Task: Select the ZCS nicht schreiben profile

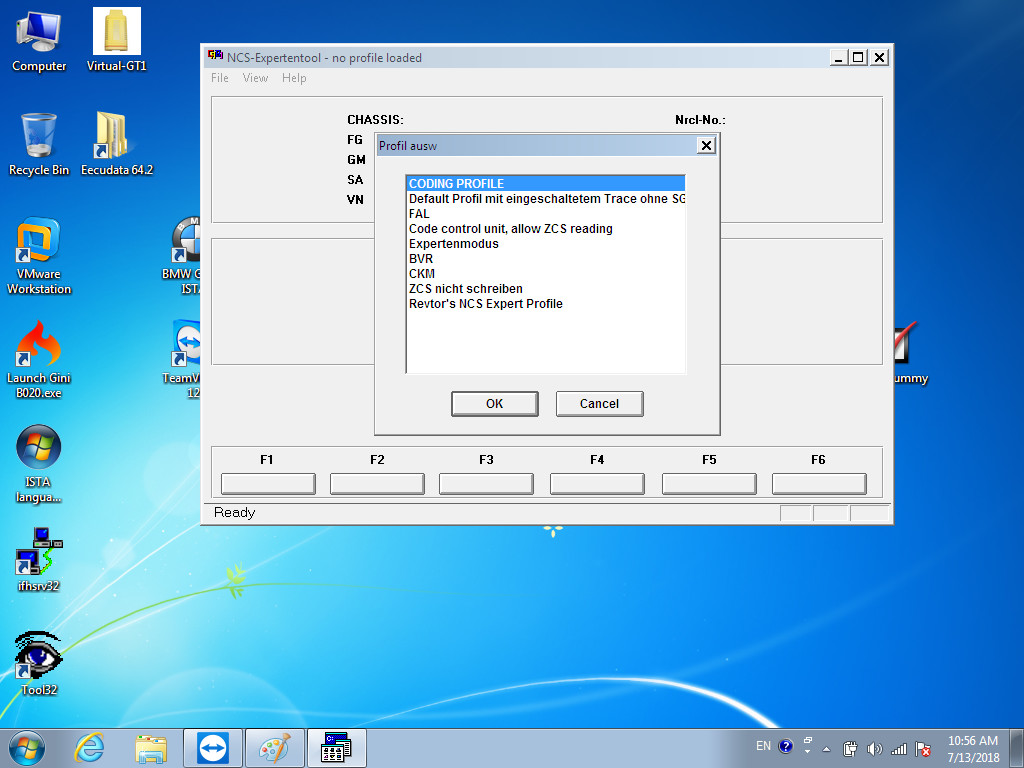Action: click(465, 289)
